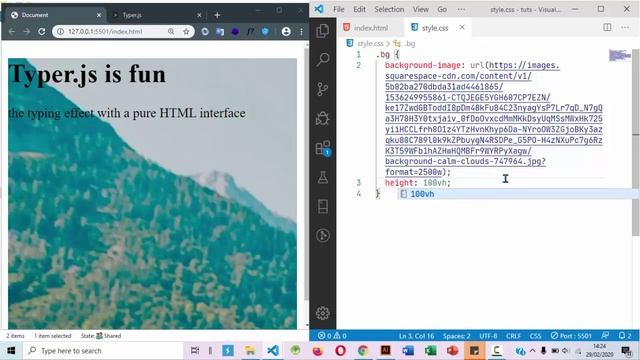Open Firefox from the taskbar
The width and height of the screenshot is (640, 360).
pyautogui.click(x=318, y=351)
